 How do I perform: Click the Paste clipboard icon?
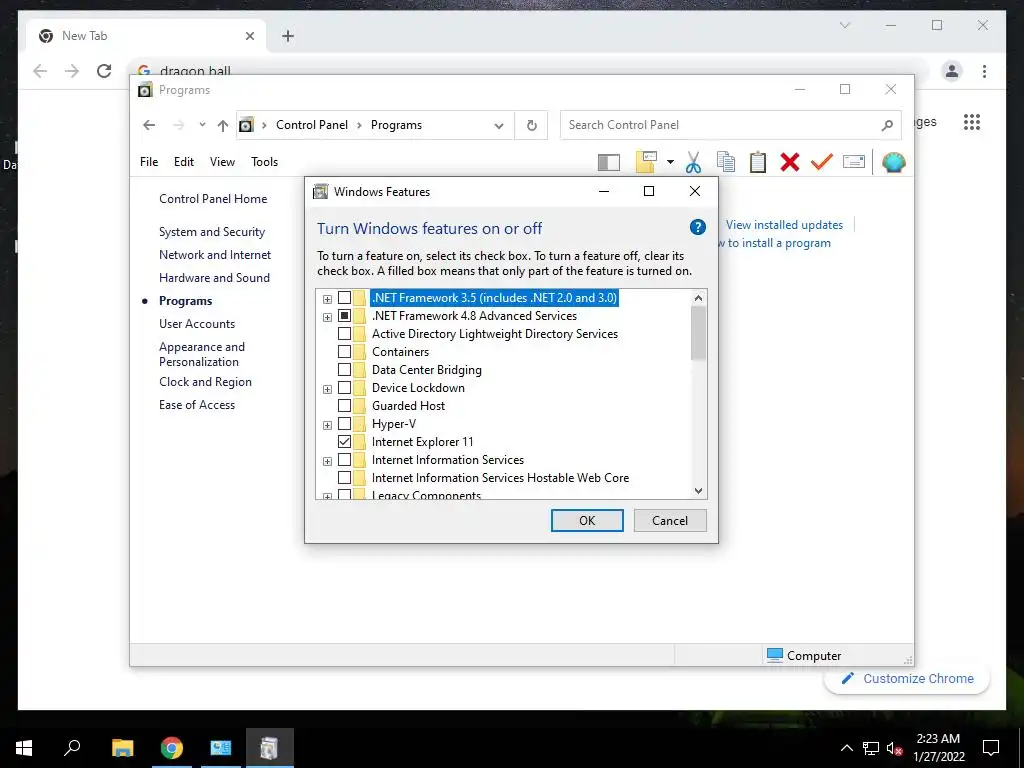758,162
